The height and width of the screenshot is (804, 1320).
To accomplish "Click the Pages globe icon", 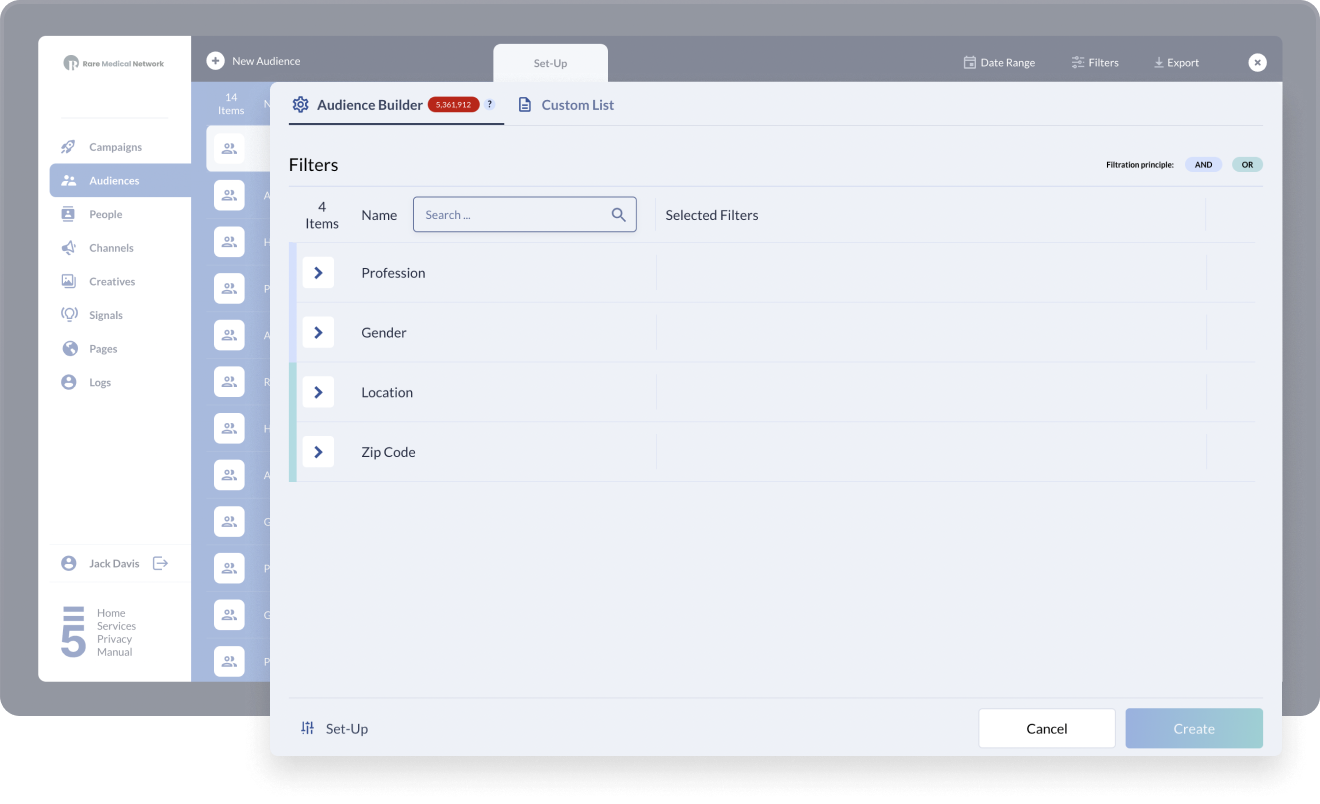I will click(69, 349).
